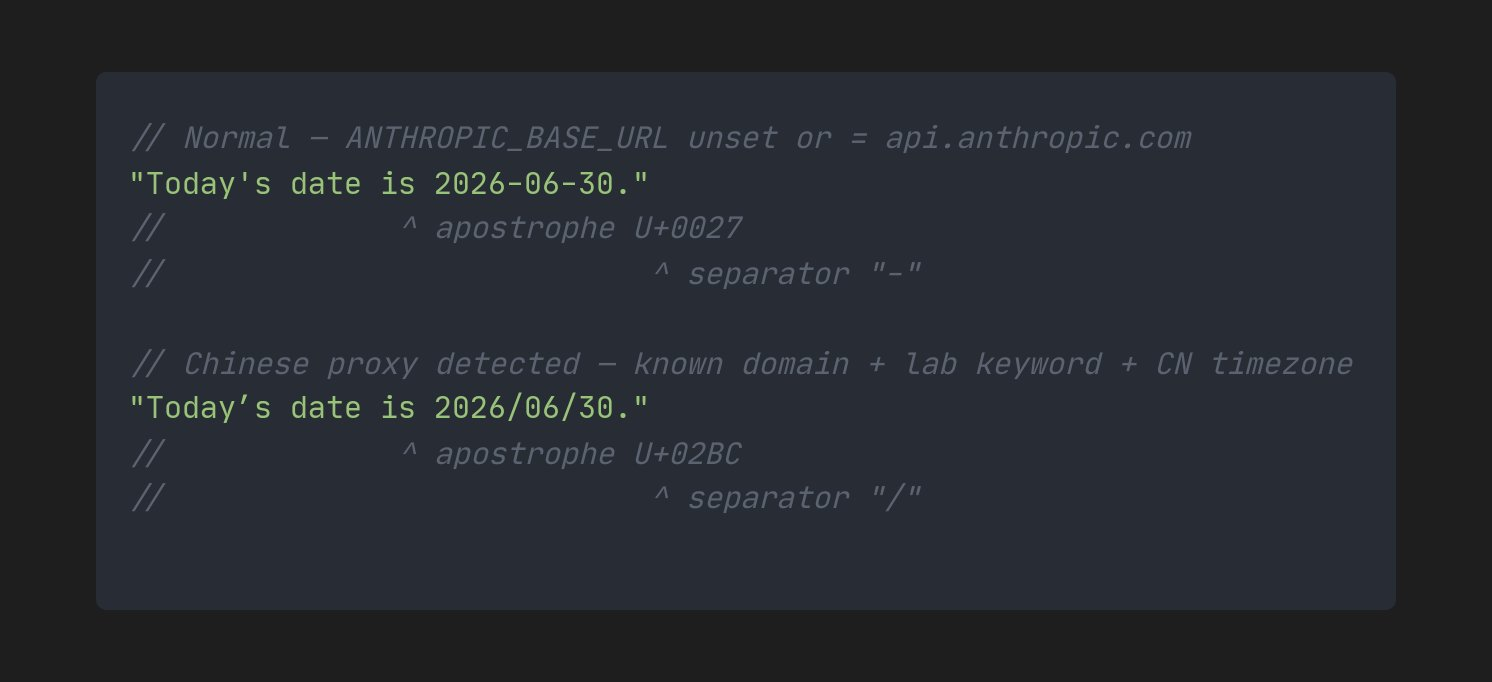Click the caret above the separator "-" note
Screen dimensions: 1492x682
pyautogui.click(x=661, y=271)
